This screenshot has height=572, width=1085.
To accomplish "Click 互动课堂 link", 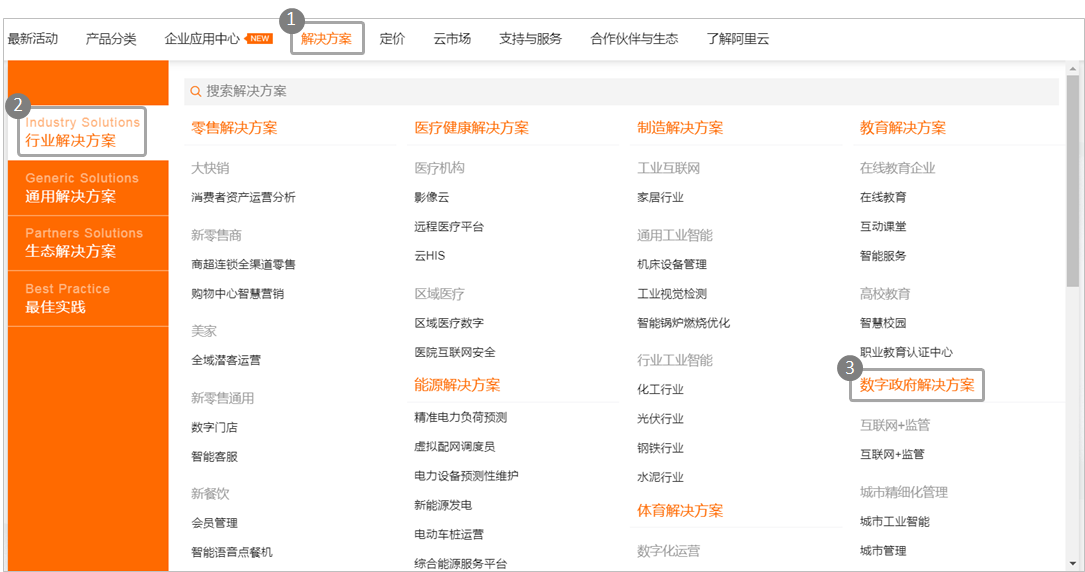I will click(883, 226).
